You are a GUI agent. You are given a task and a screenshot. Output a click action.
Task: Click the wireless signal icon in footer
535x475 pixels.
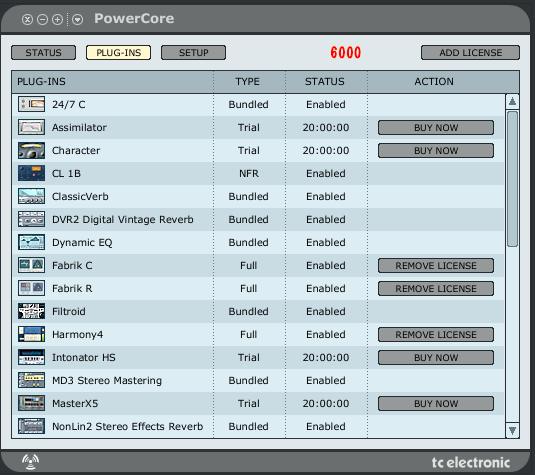[x=30, y=462]
